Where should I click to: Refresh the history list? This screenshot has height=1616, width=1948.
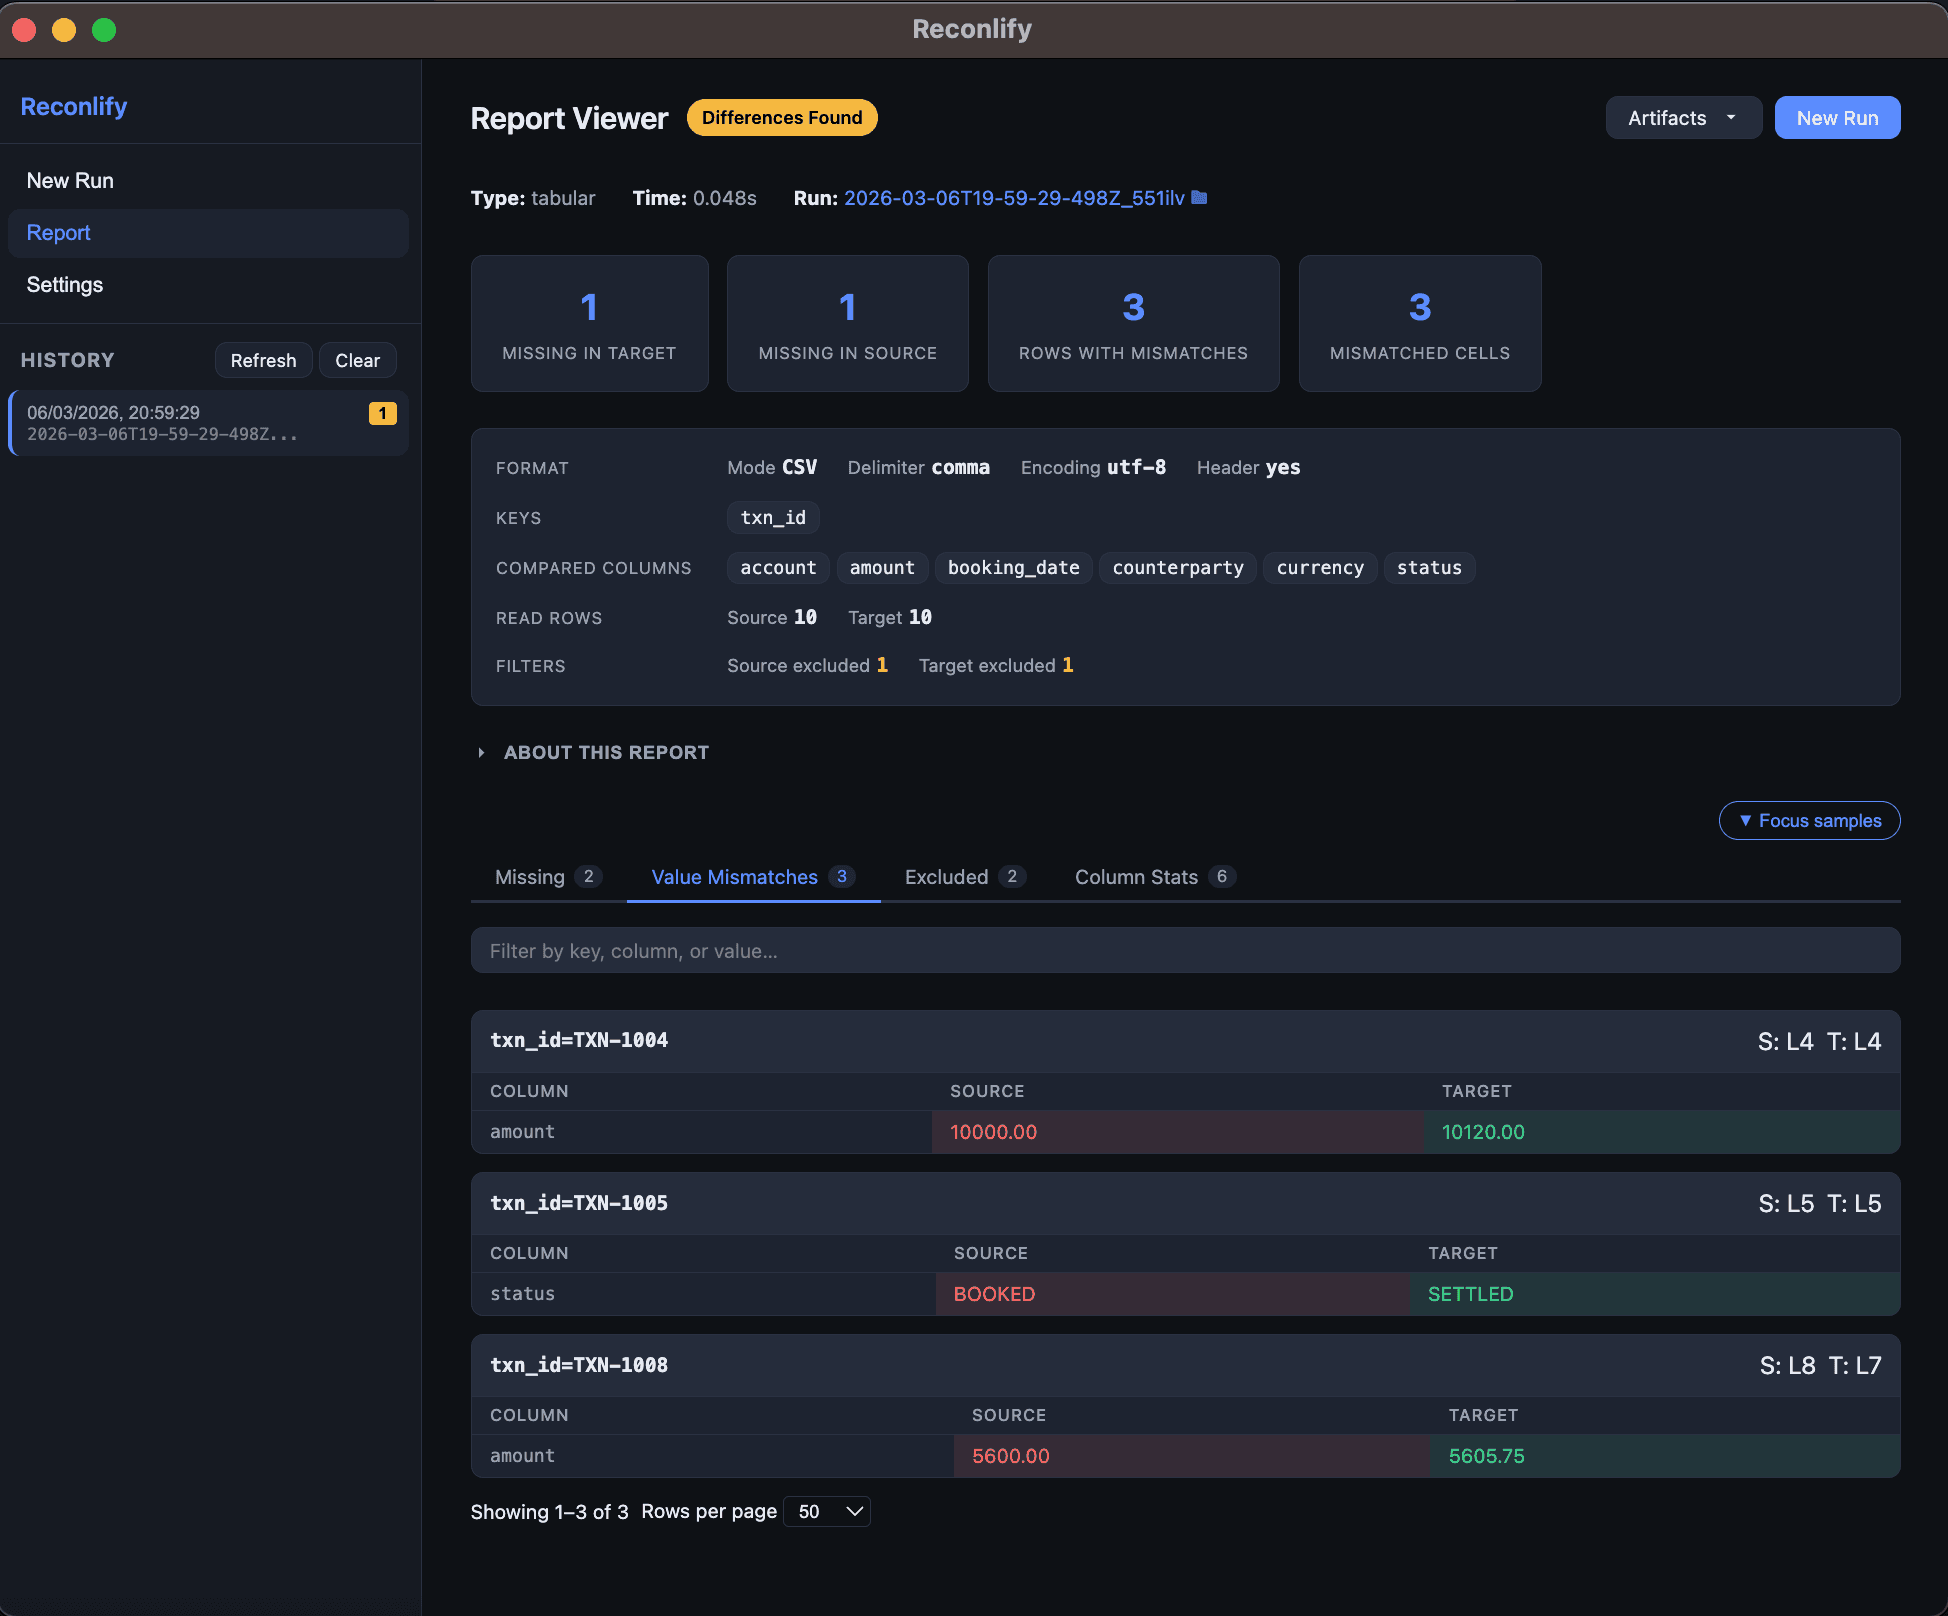pos(263,360)
